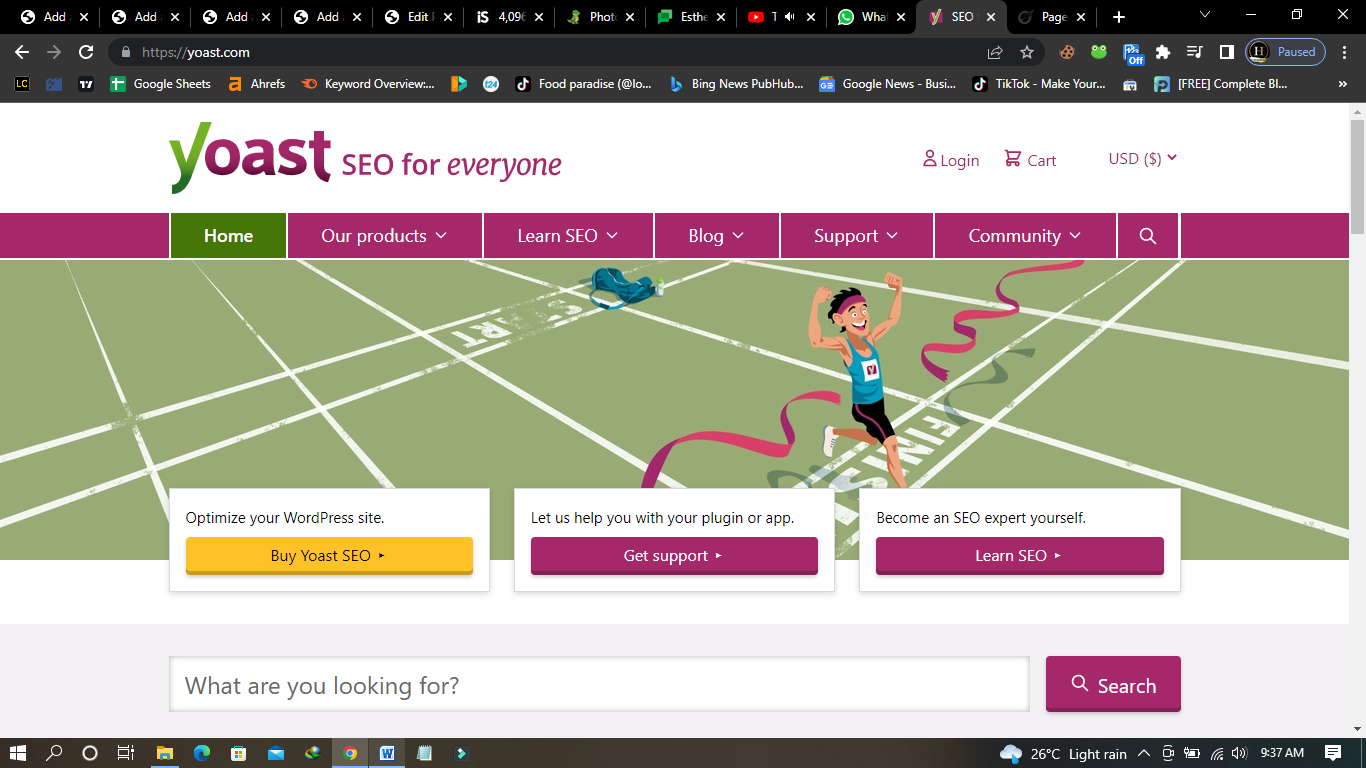The width and height of the screenshot is (1366, 768).
Task: Open the media control playlist icon
Action: point(1194,52)
